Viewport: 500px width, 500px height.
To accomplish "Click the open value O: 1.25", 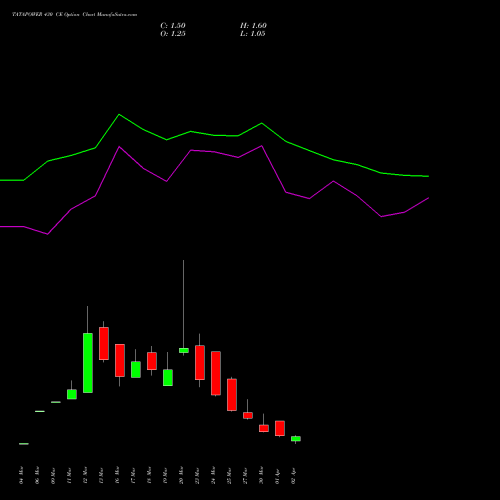I will (173, 34).
